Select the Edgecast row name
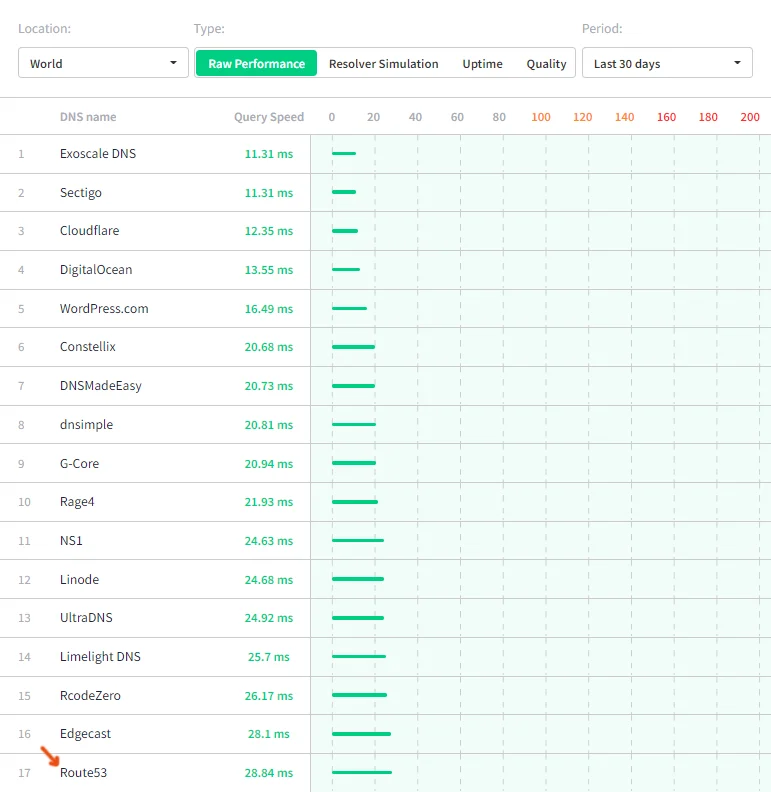Viewport: 771px width, 792px height. click(85, 733)
